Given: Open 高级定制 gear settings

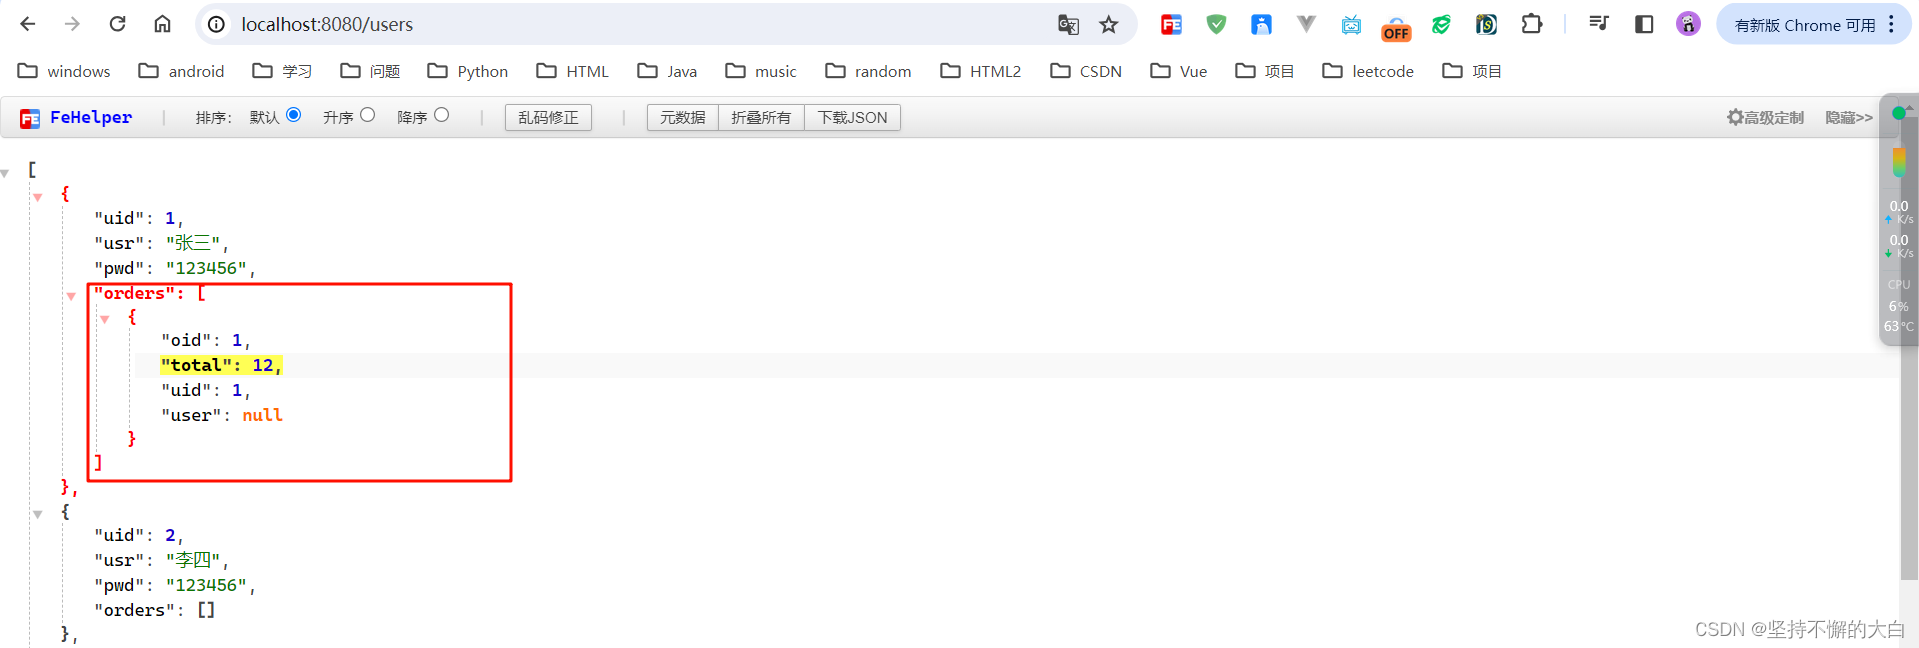Looking at the screenshot, I should pyautogui.click(x=1765, y=117).
